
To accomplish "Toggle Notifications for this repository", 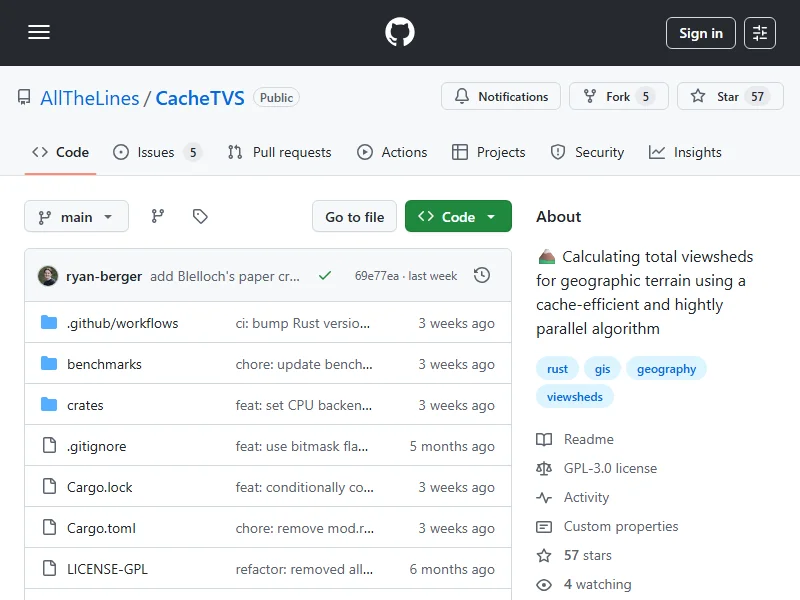I will (501, 97).
